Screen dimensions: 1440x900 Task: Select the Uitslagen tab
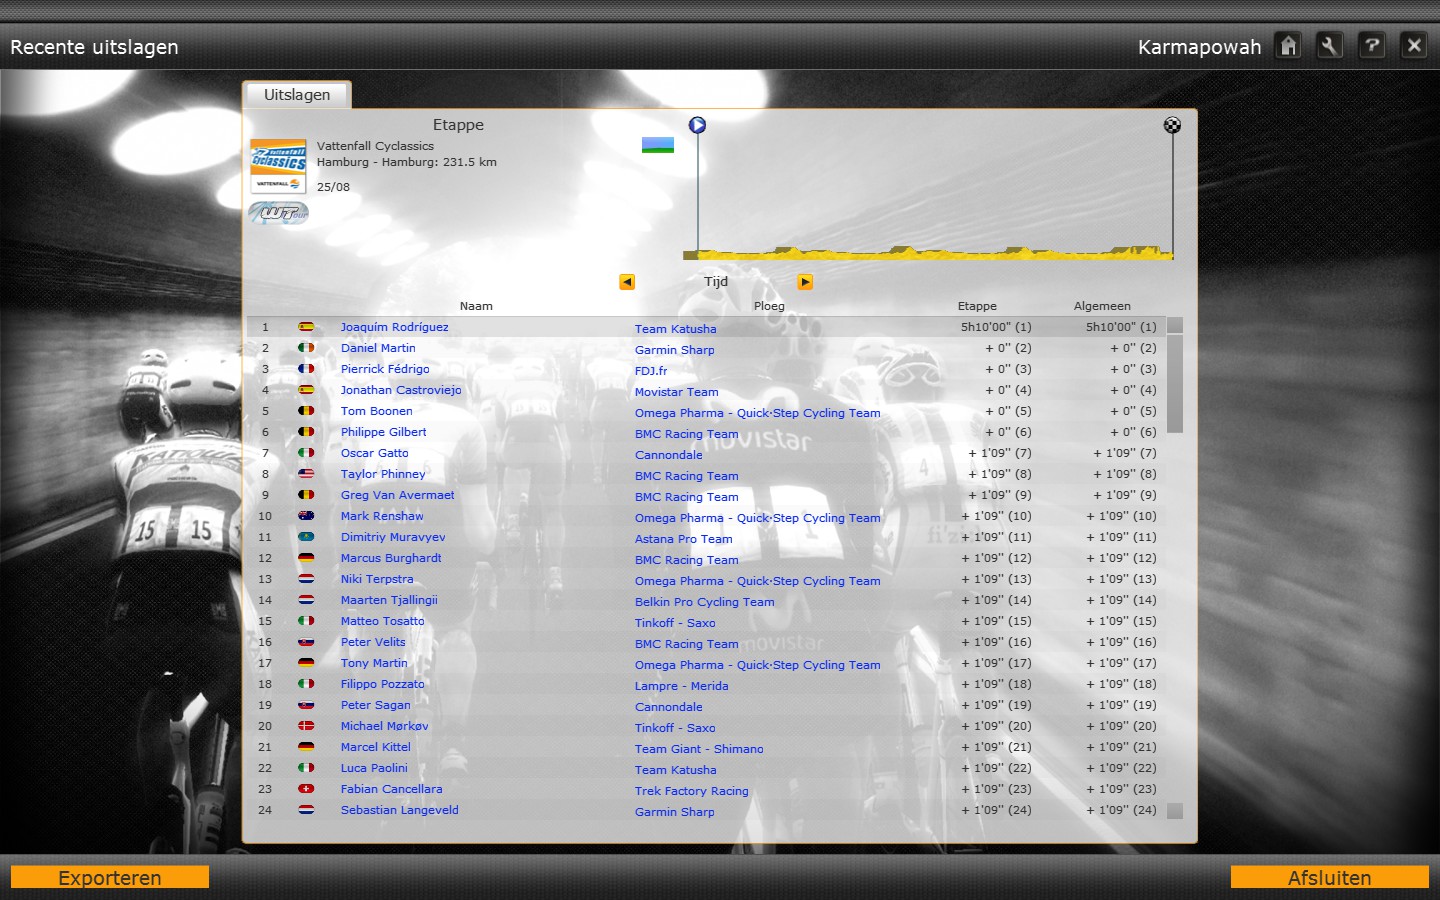click(297, 95)
